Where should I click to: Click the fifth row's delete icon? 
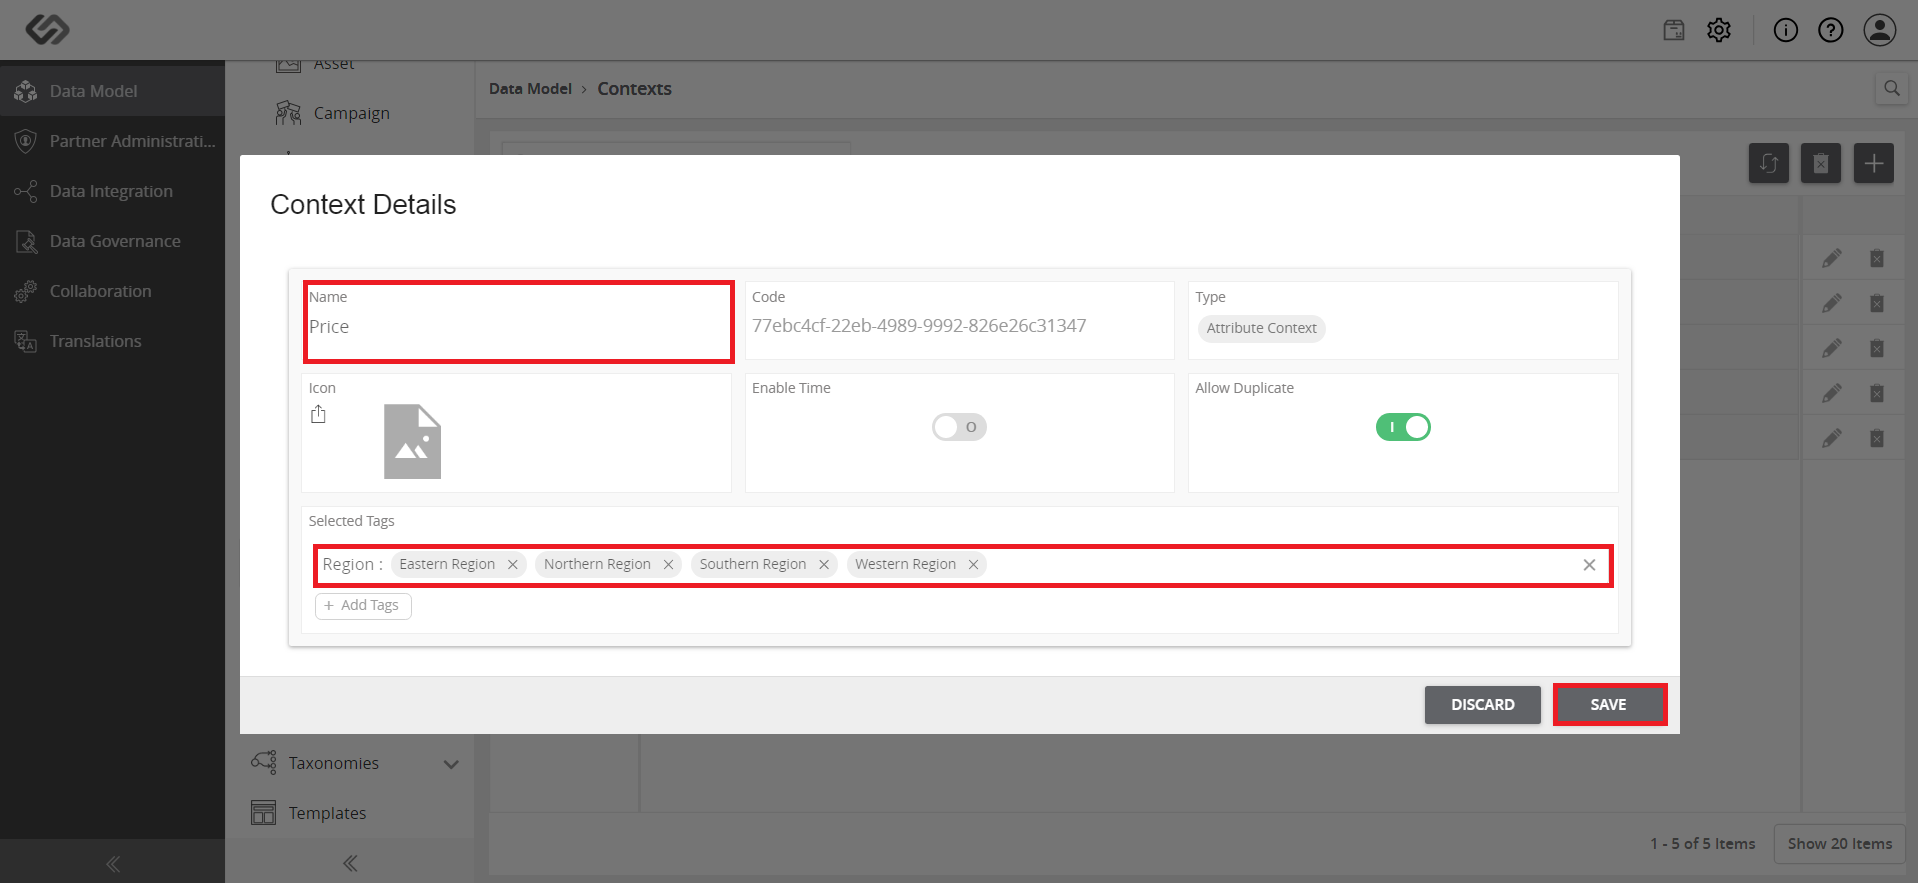click(1877, 438)
